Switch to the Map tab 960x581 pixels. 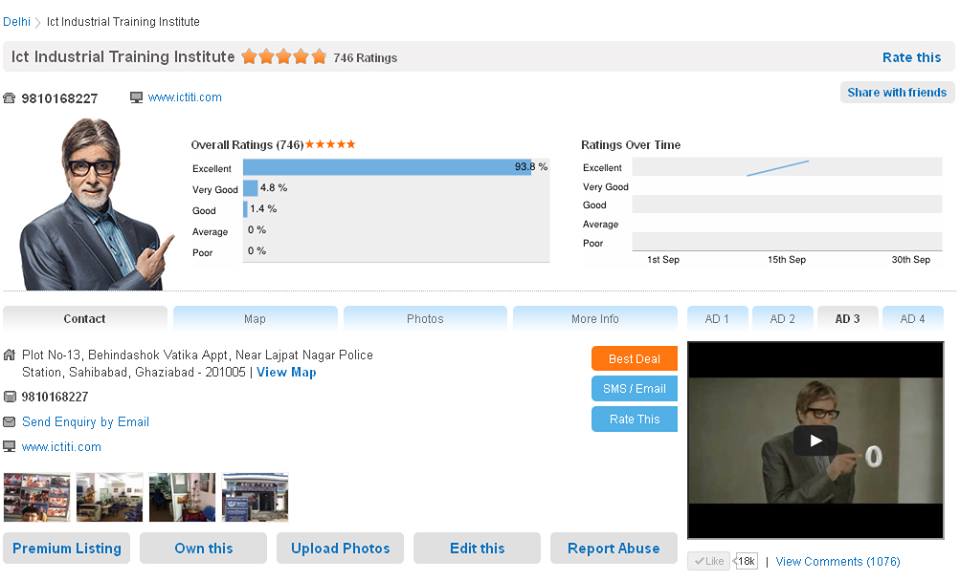[255, 318]
